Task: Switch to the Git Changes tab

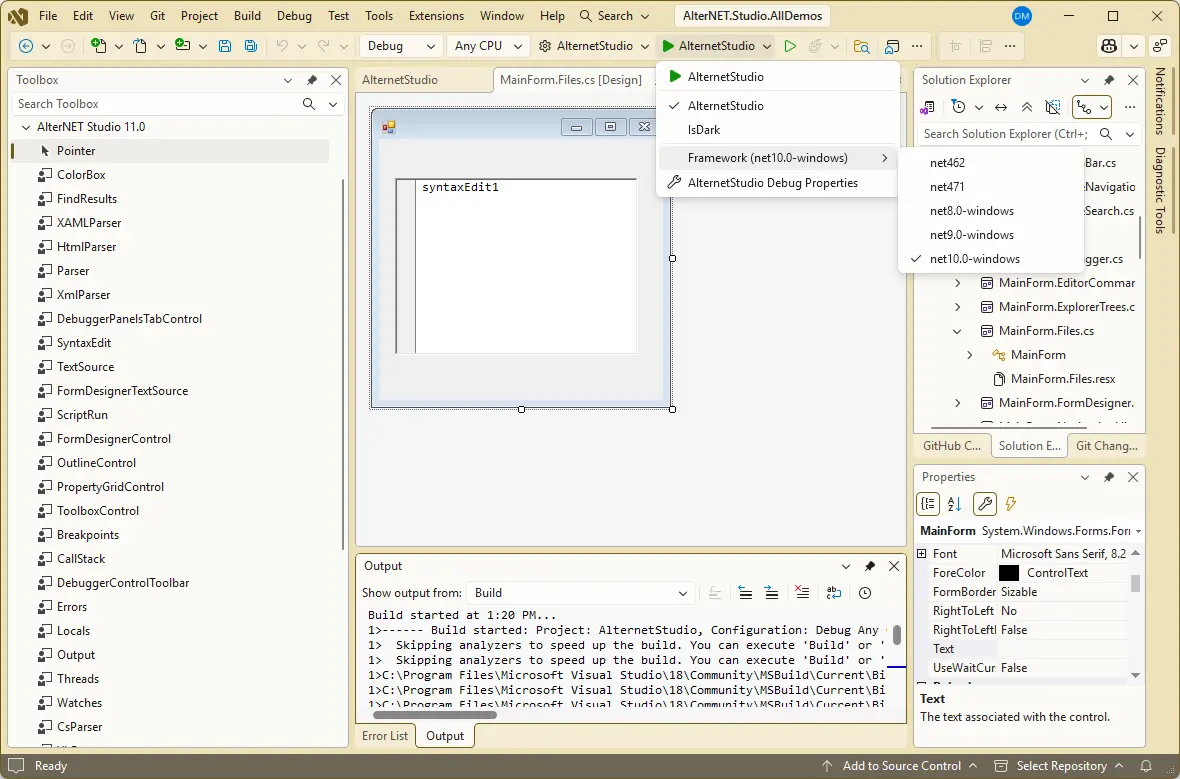Action: tap(1106, 446)
